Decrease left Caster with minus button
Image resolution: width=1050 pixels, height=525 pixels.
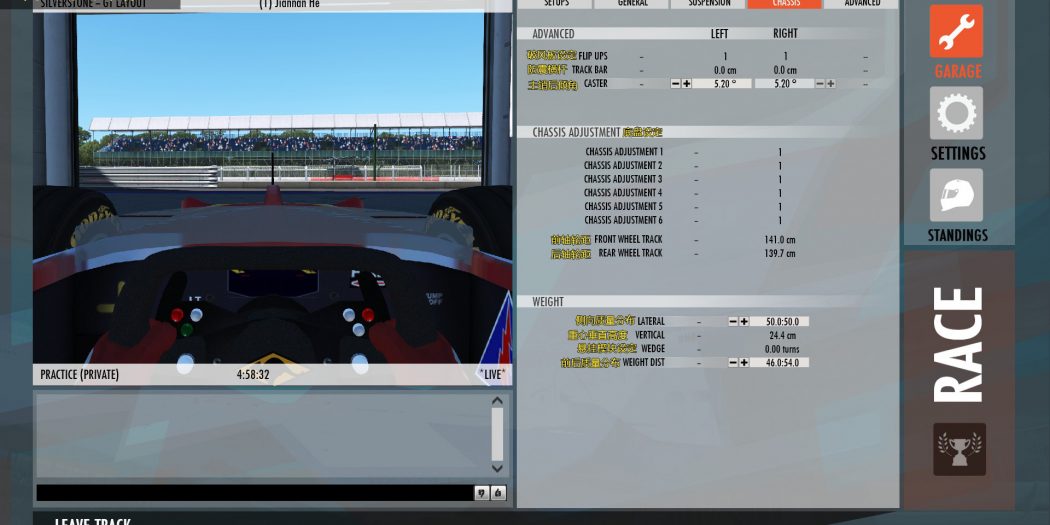(x=676, y=84)
